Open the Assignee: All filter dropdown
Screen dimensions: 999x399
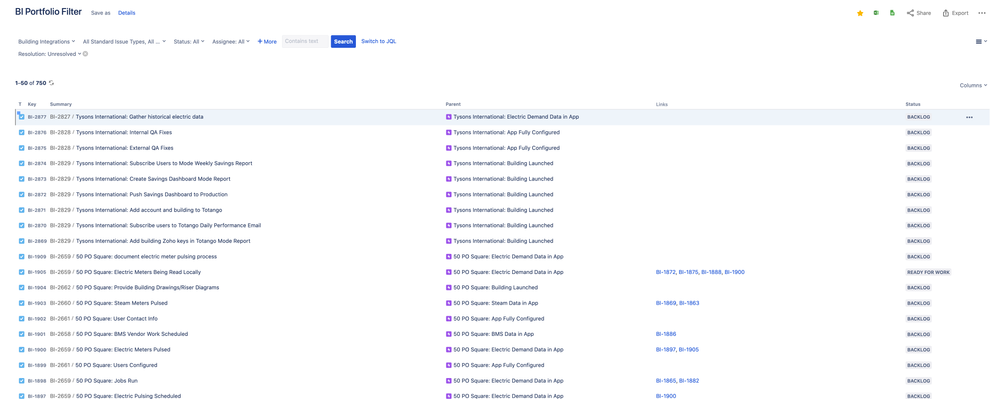(x=231, y=41)
